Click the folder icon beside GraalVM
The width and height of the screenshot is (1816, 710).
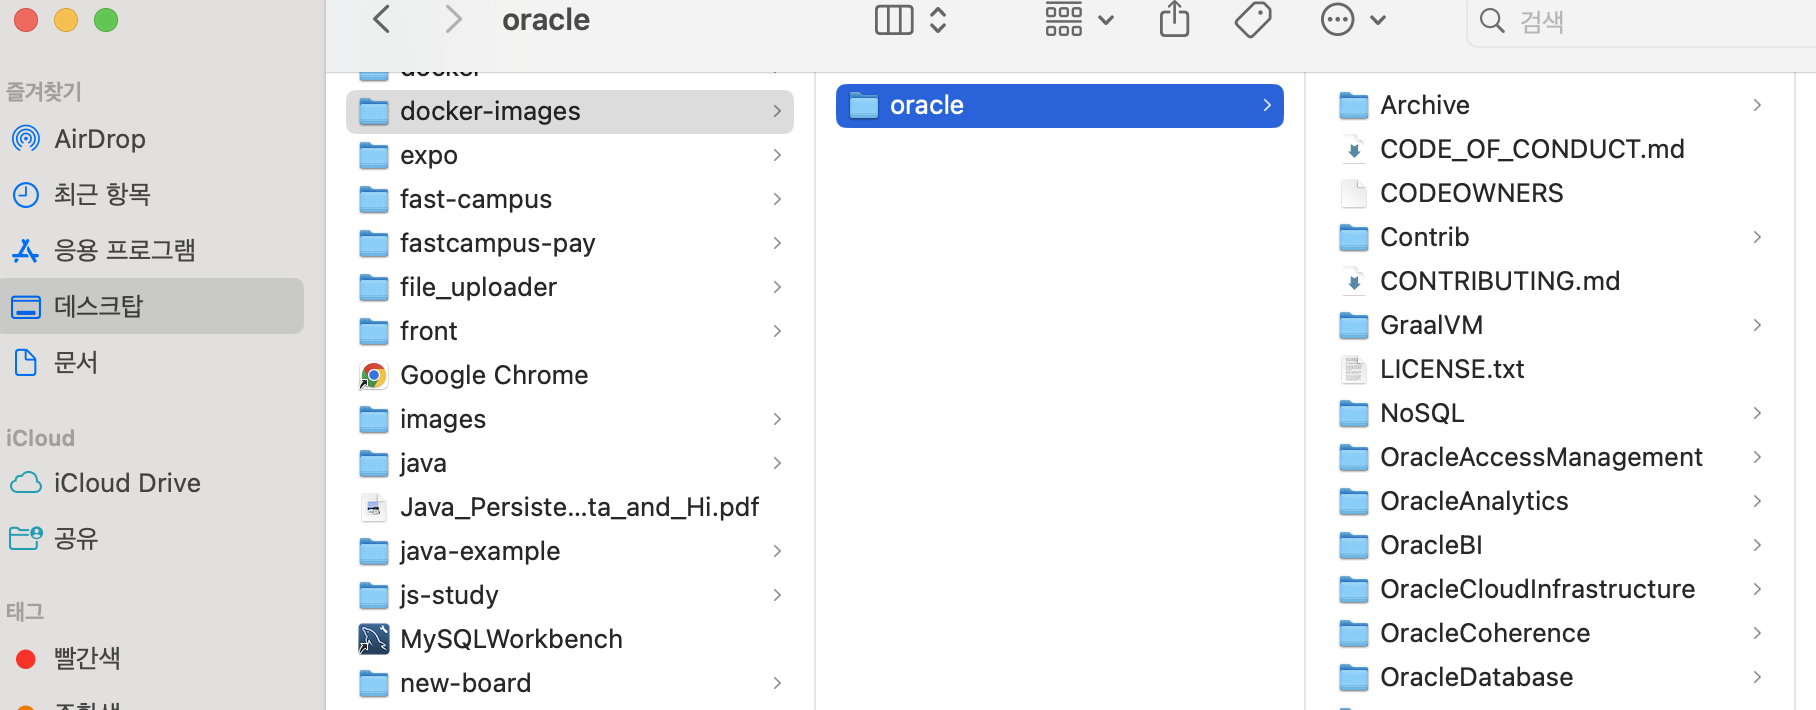(1354, 325)
